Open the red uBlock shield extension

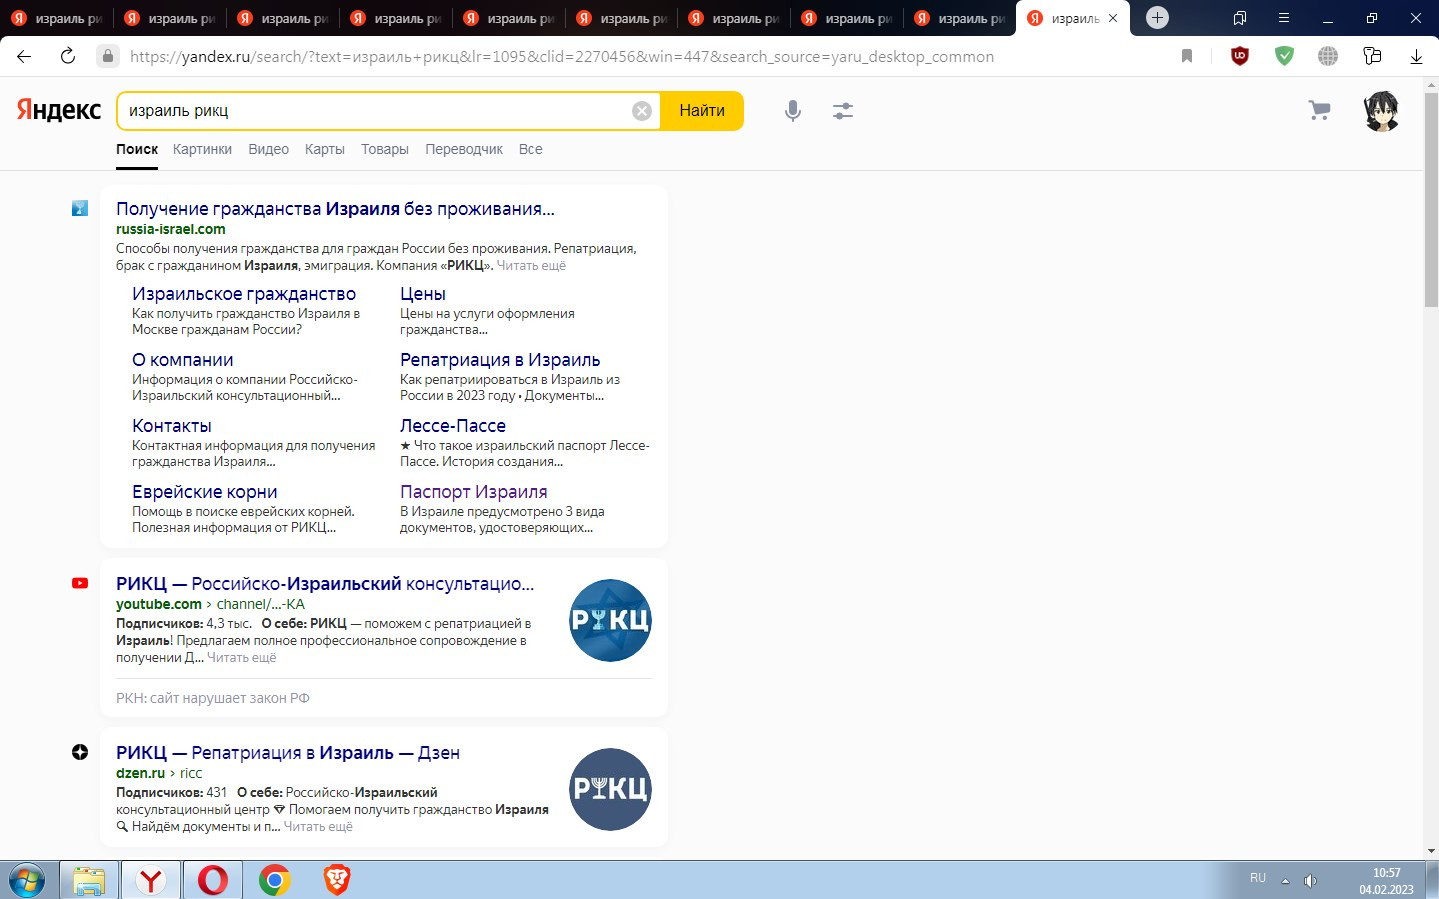(1240, 56)
